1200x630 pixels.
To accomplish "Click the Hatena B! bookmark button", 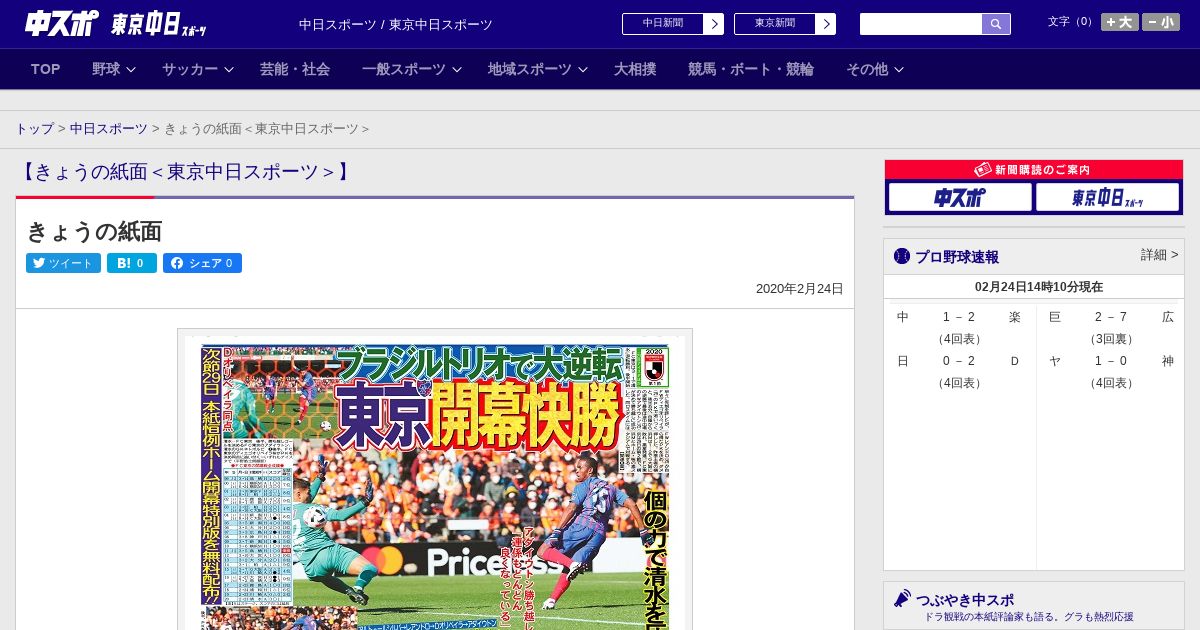I will 132,263.
